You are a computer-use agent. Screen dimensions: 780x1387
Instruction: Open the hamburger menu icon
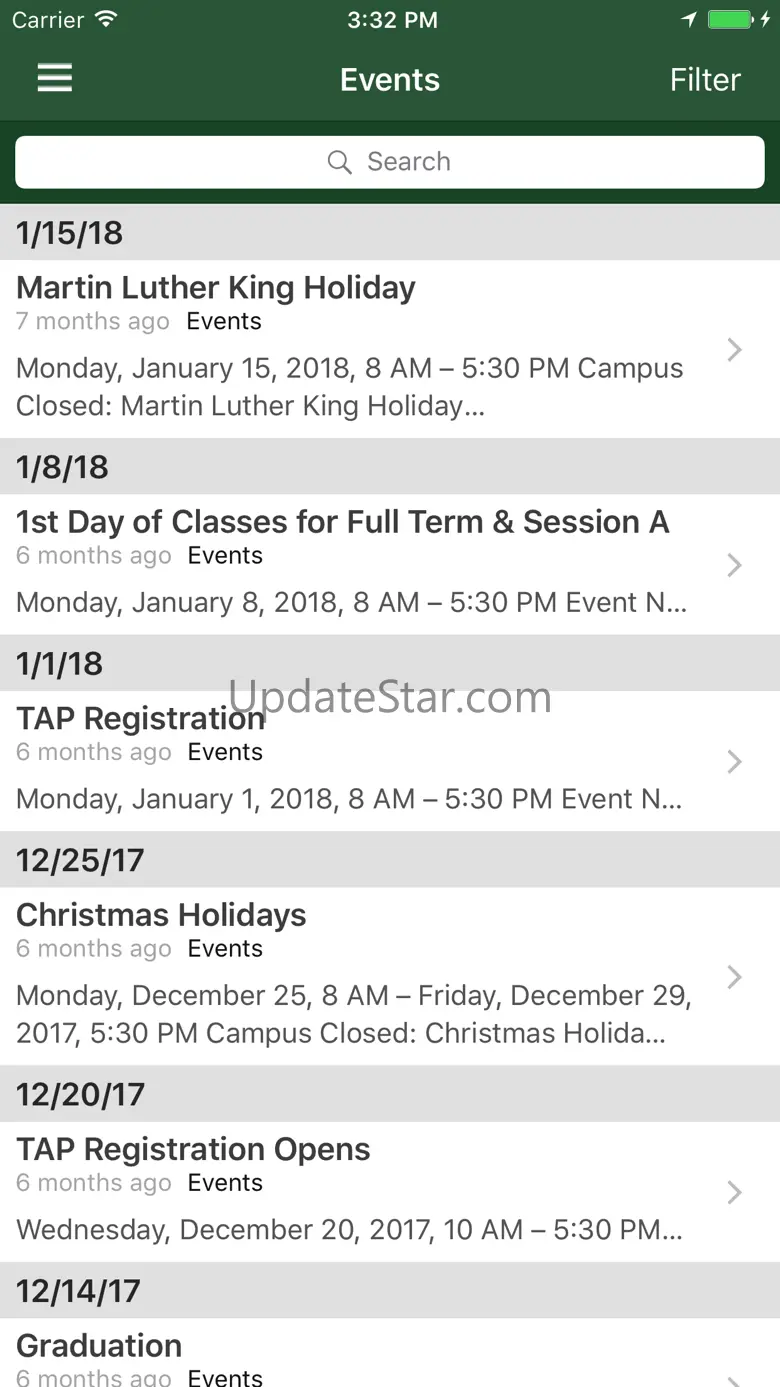tap(55, 79)
